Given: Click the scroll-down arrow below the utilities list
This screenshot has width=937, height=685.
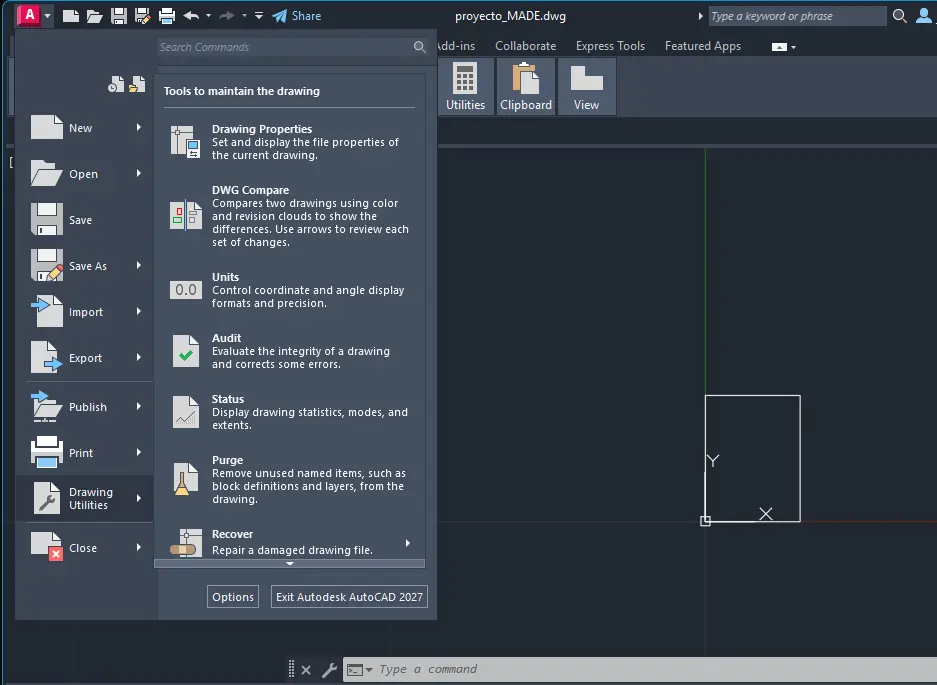Looking at the screenshot, I should (x=290, y=564).
